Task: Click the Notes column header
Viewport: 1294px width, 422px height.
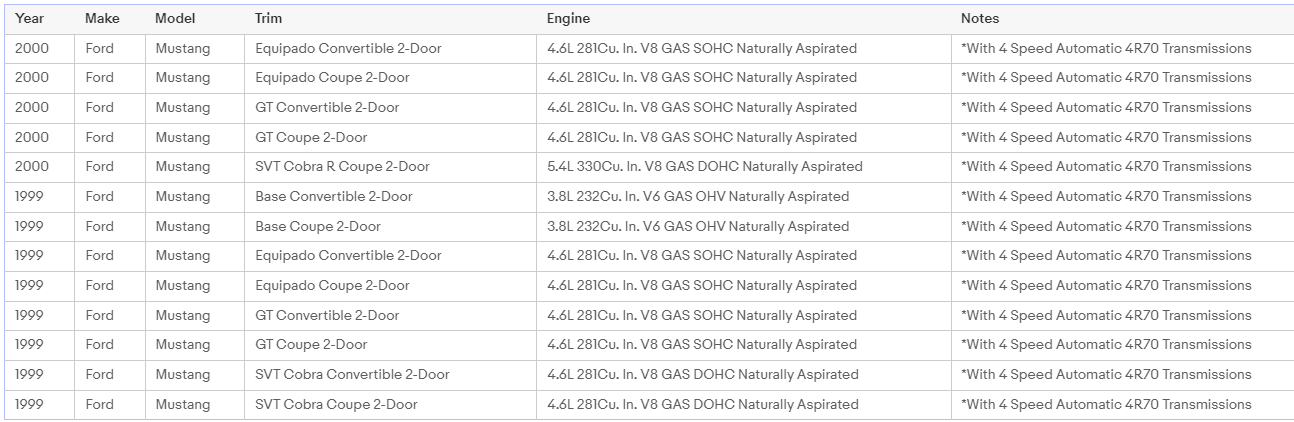Action: (980, 18)
